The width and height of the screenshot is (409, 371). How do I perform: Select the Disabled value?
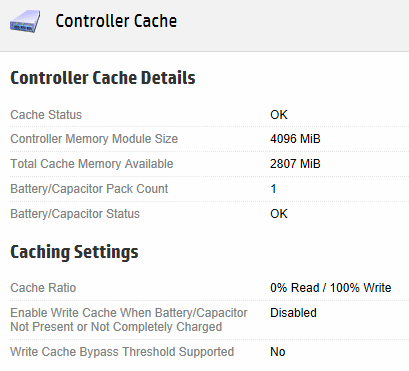pyautogui.click(x=293, y=313)
